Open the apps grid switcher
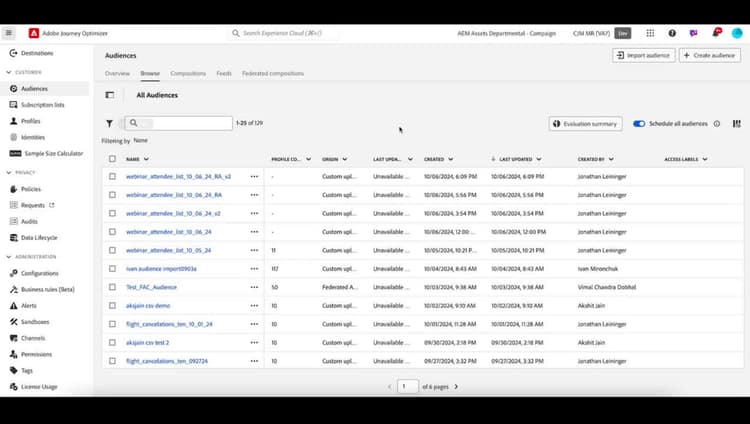The width and height of the screenshot is (750, 424). coord(650,33)
